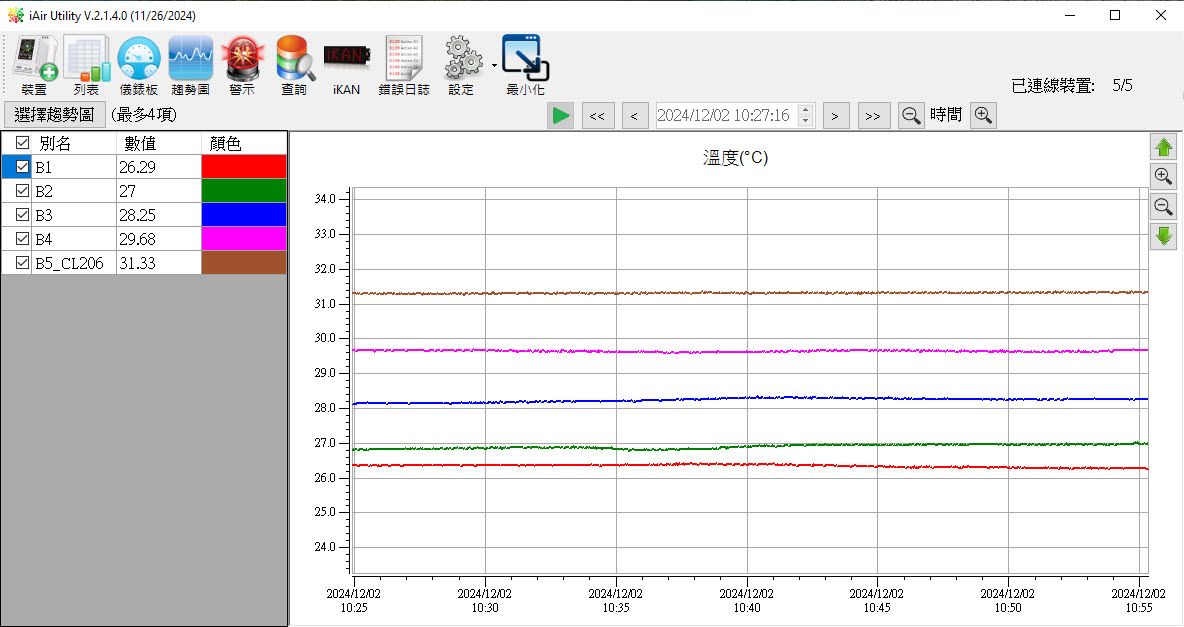This screenshot has width=1184, height=627.
Task: Shift chart down with green down arrow
Action: [1164, 236]
